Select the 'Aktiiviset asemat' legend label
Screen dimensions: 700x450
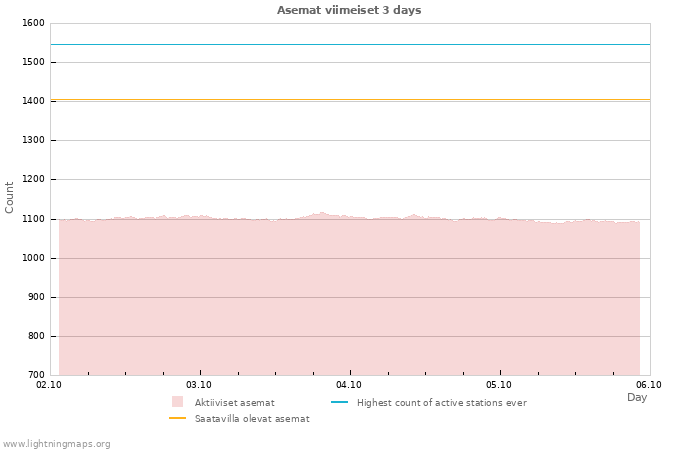(234, 402)
